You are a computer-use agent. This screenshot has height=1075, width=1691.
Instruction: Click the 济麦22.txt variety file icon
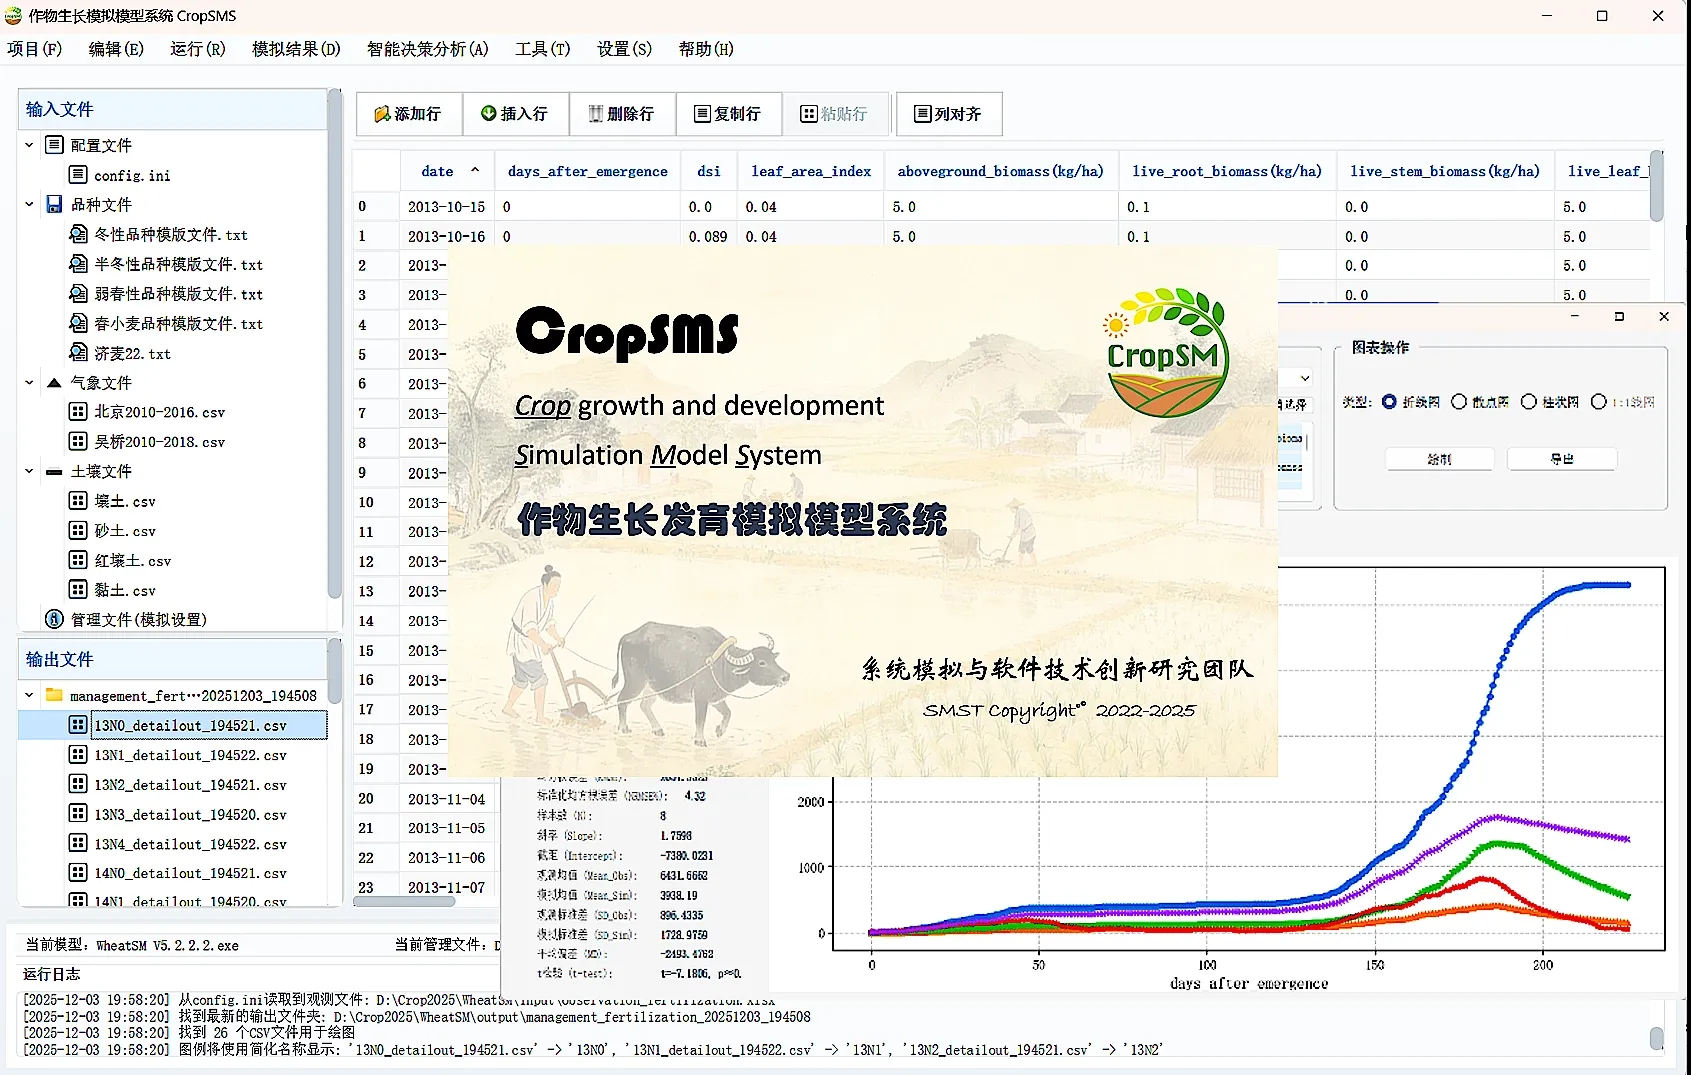click(78, 353)
